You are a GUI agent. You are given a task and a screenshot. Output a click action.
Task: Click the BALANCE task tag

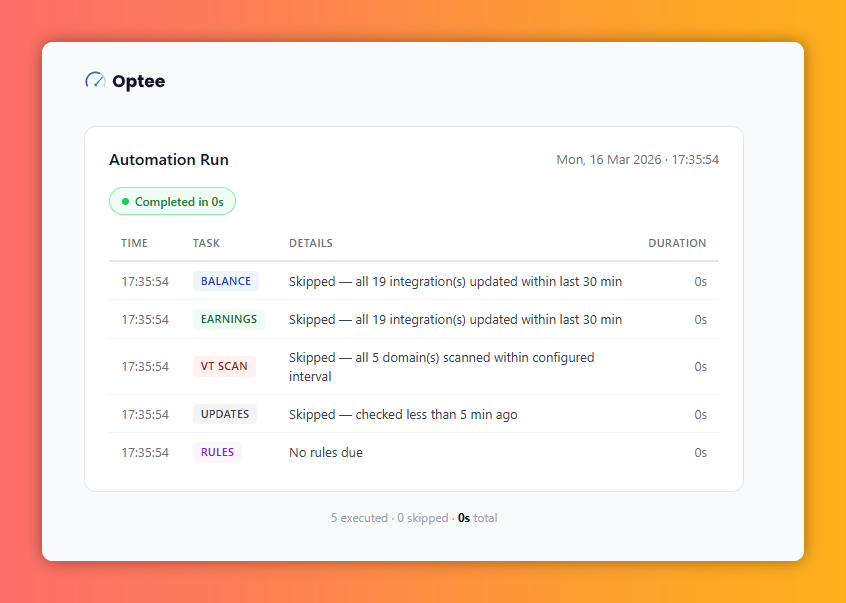click(226, 281)
